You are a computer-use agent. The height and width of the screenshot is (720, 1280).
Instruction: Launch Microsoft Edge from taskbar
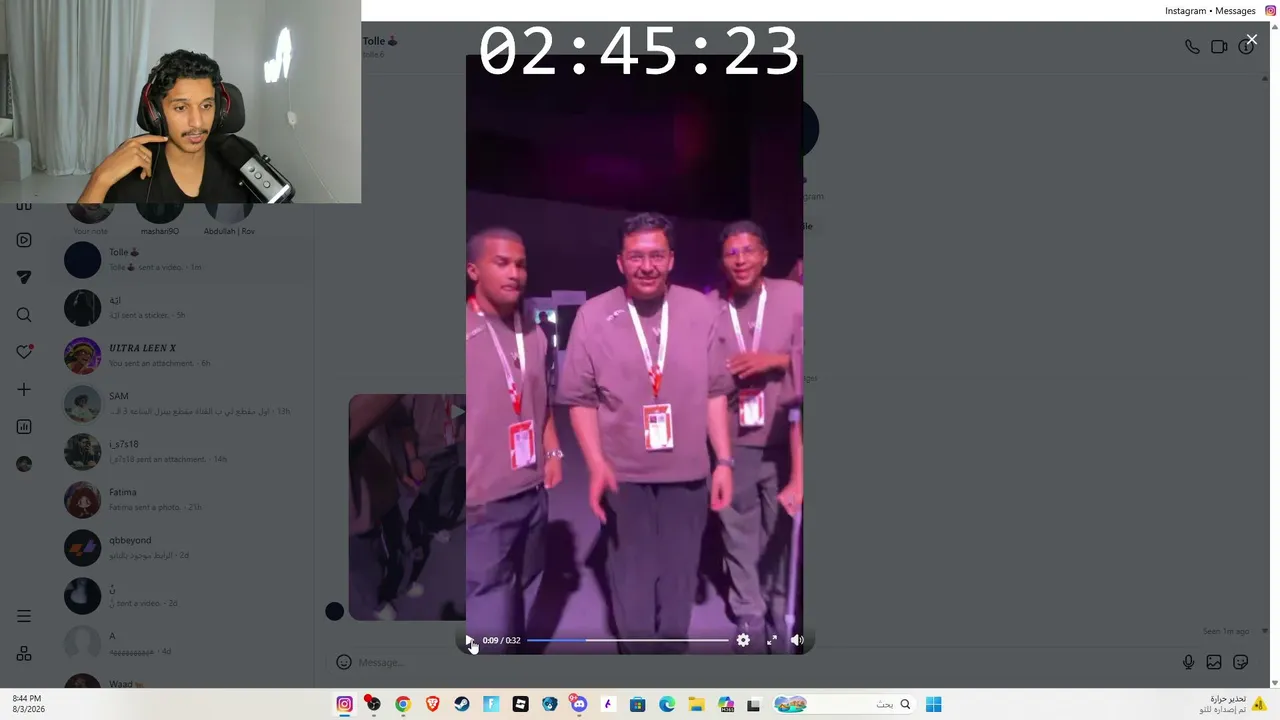[x=667, y=704]
